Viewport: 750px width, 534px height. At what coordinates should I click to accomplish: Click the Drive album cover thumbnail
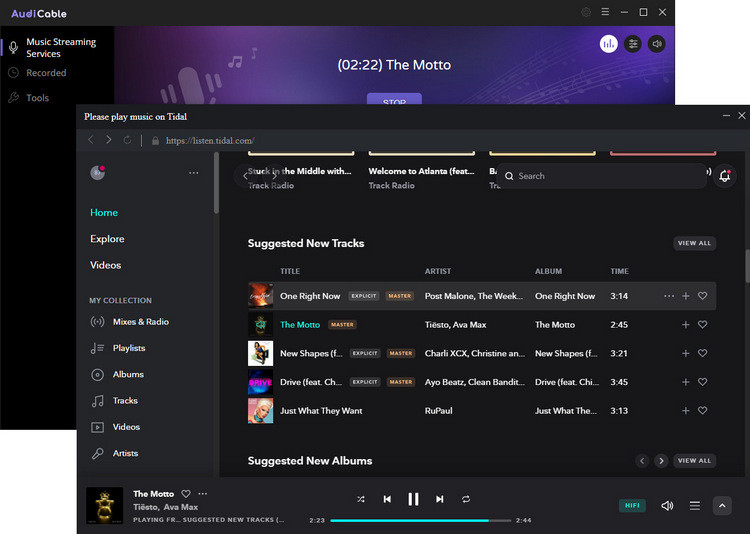pyautogui.click(x=260, y=382)
